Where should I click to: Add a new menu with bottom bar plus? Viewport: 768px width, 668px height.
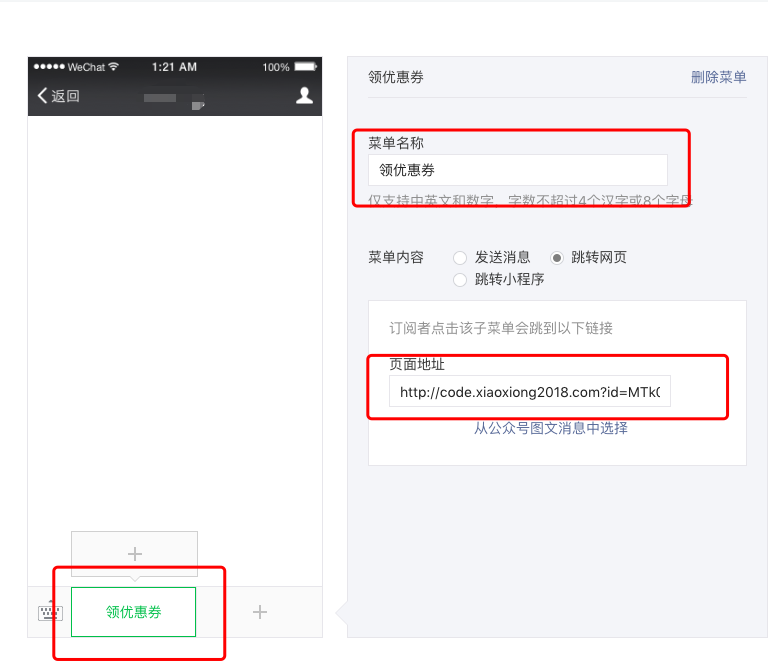point(260,612)
